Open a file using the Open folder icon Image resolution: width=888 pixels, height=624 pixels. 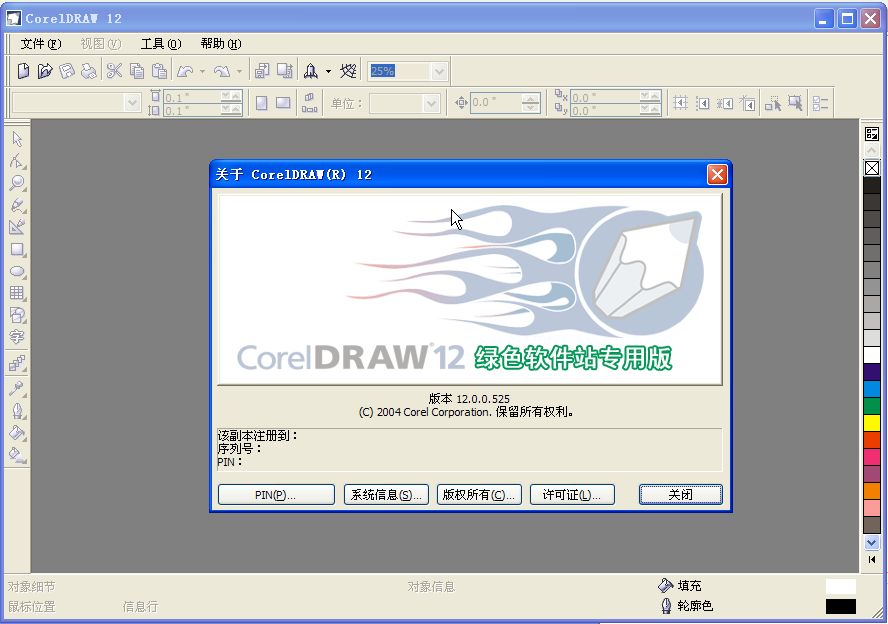point(45,70)
